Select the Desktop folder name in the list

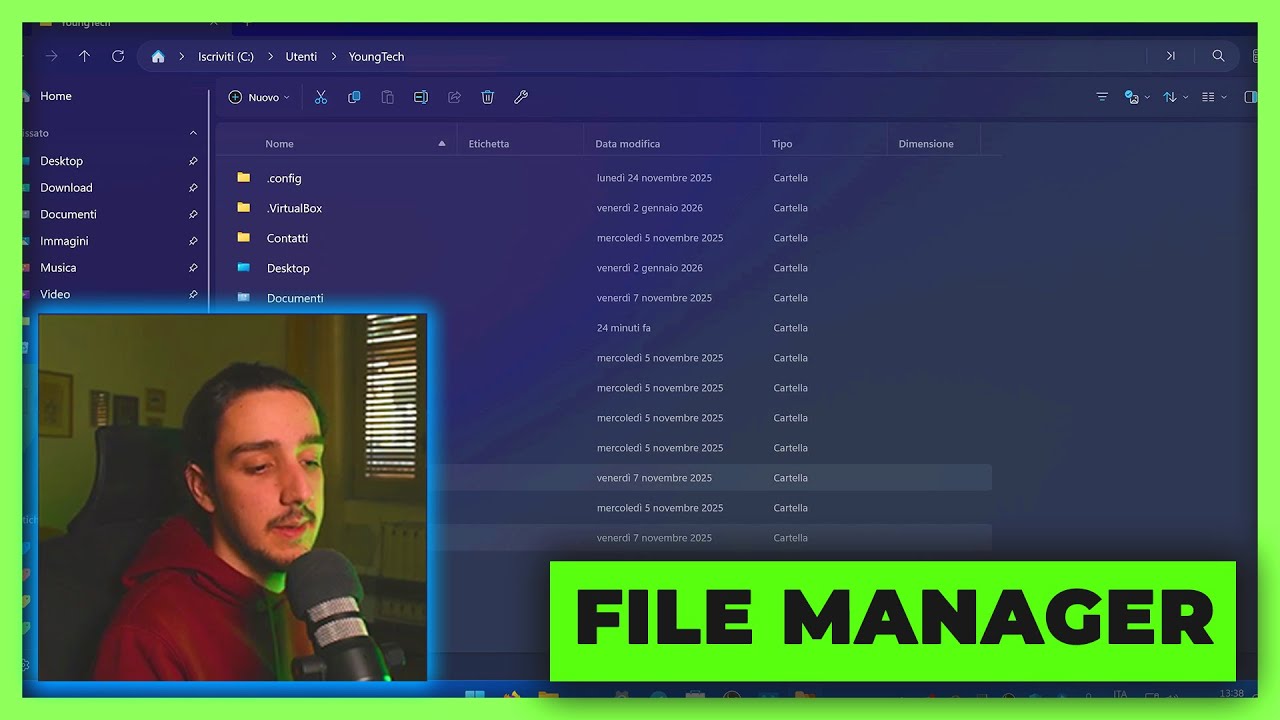pos(288,268)
